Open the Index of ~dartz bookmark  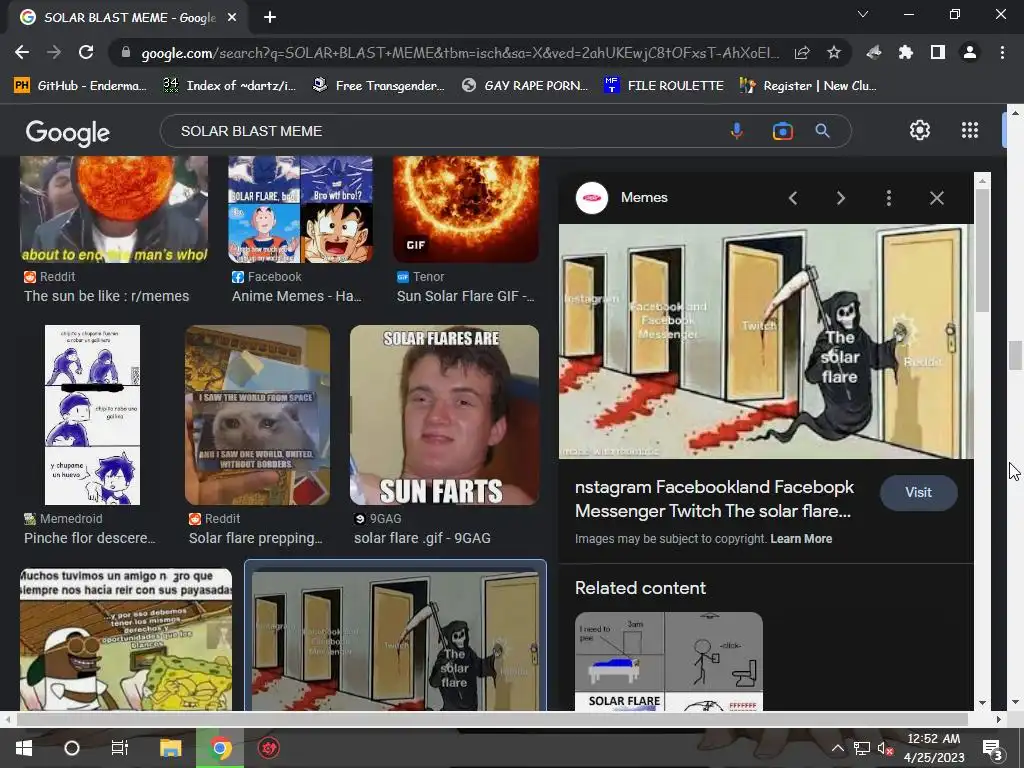tap(229, 86)
